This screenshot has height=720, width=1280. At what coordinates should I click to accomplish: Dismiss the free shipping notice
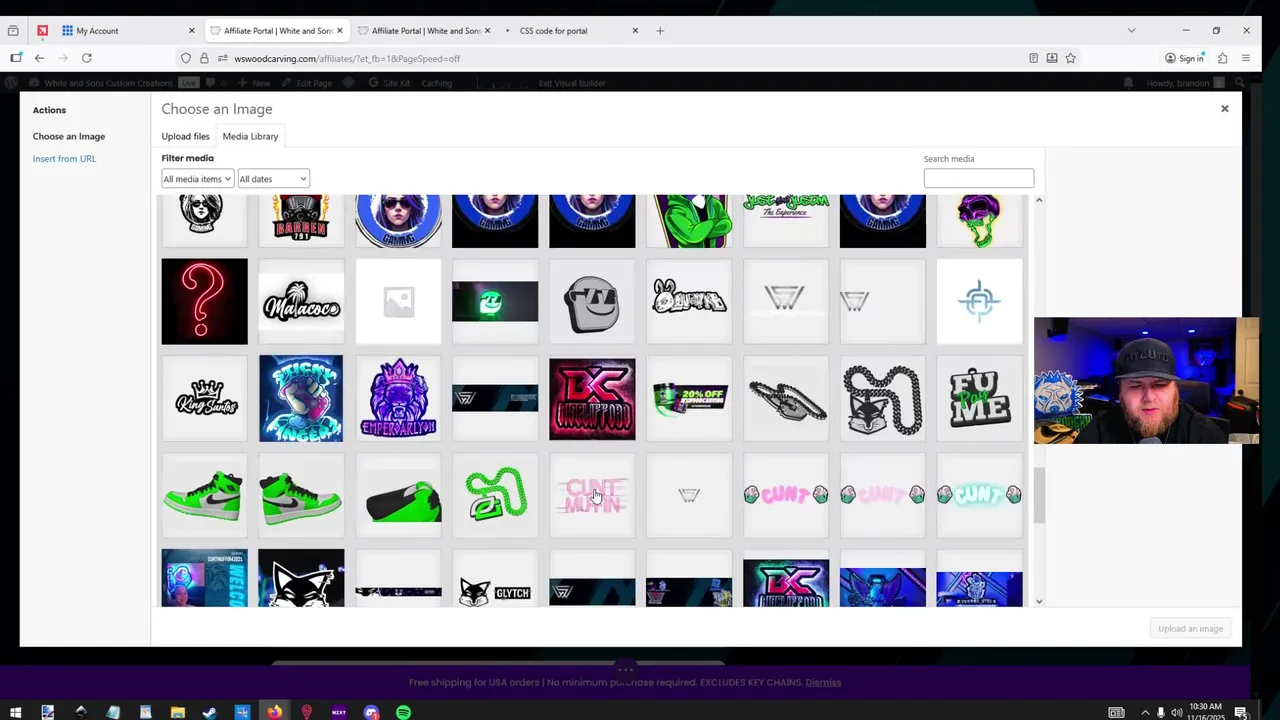(x=823, y=683)
